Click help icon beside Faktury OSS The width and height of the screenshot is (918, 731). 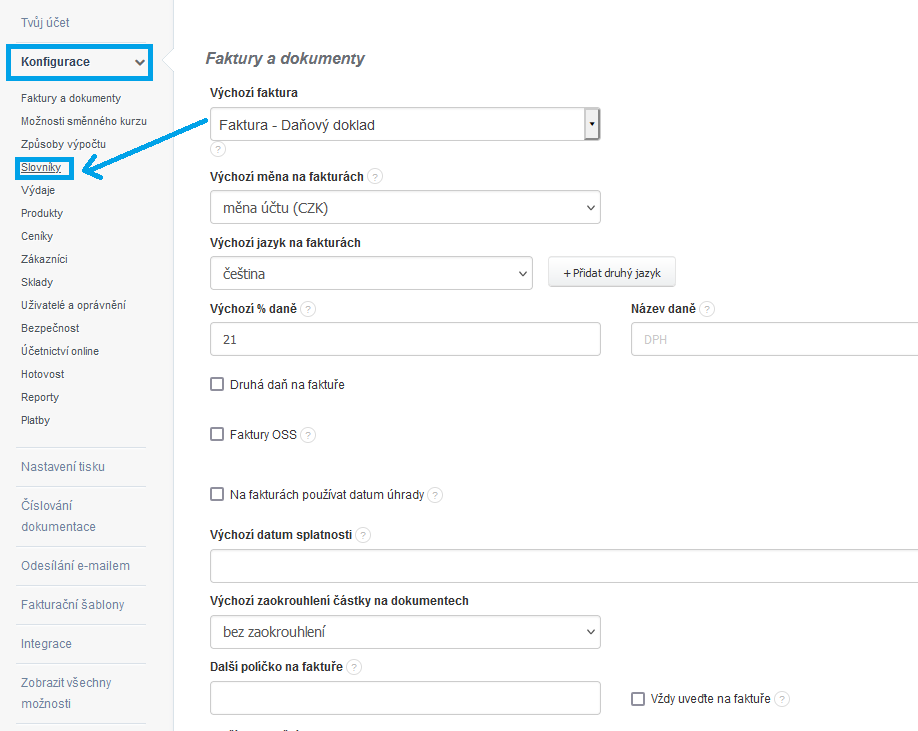tap(308, 435)
